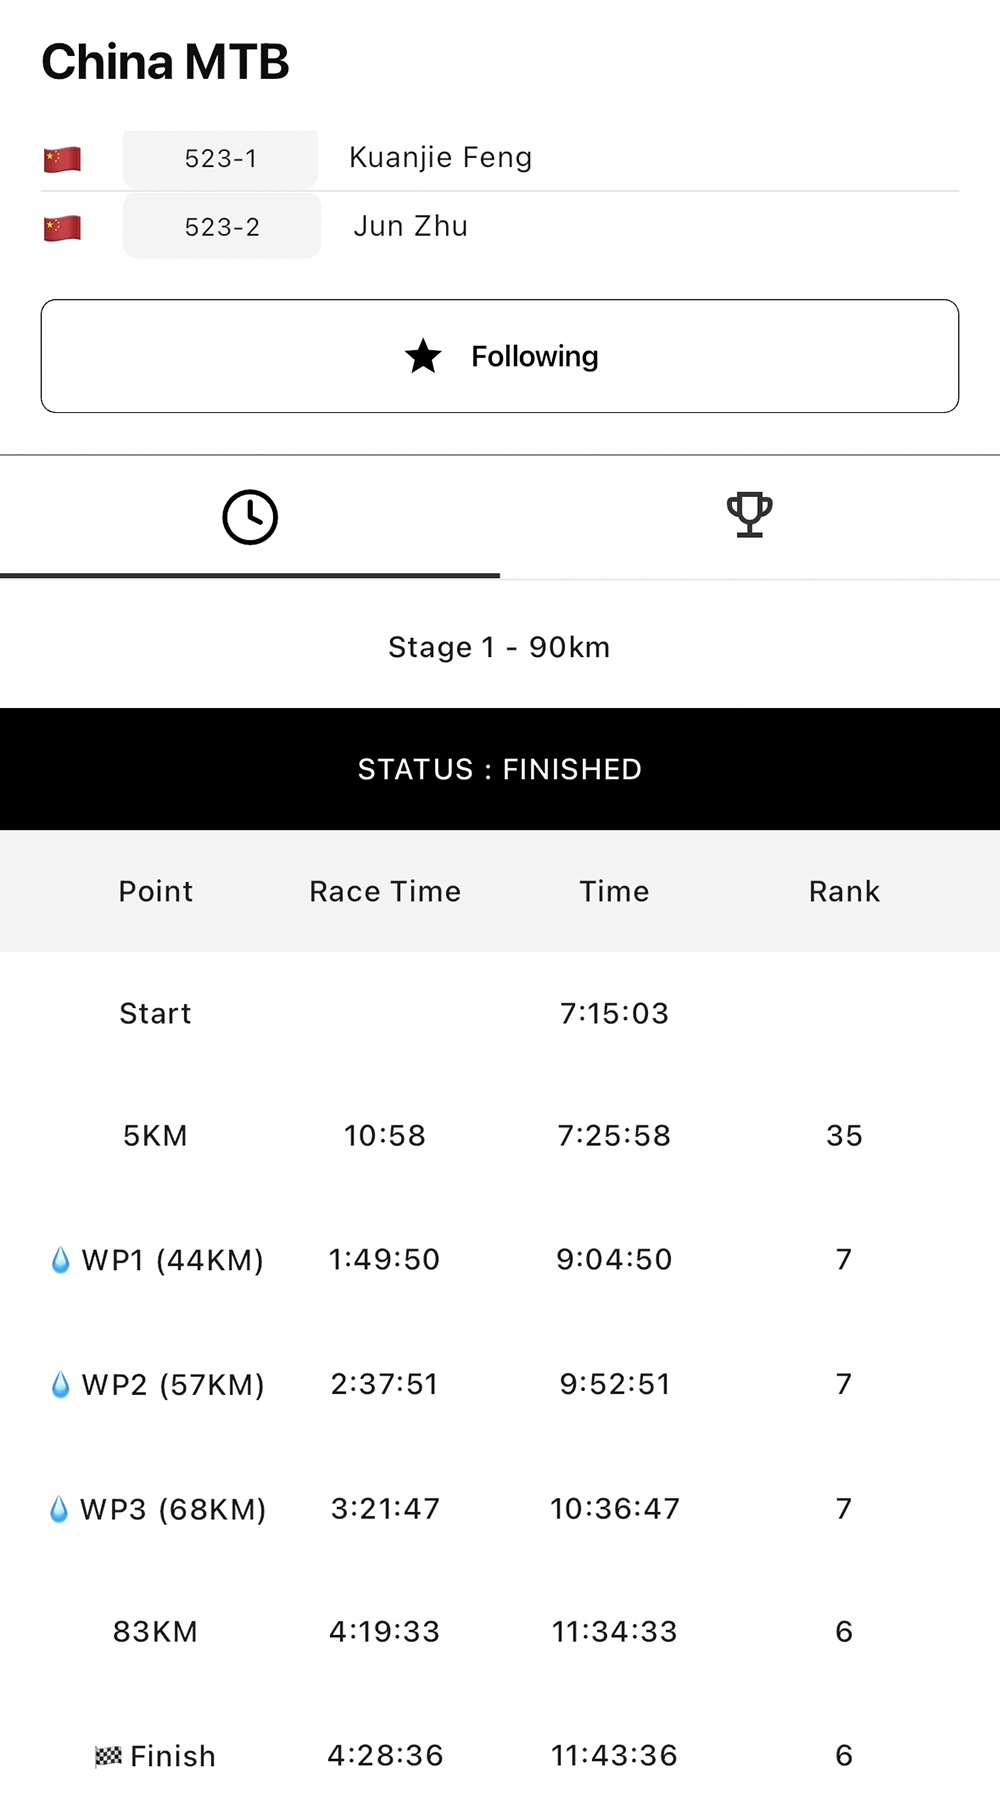Select bib number 523-1

(221, 158)
